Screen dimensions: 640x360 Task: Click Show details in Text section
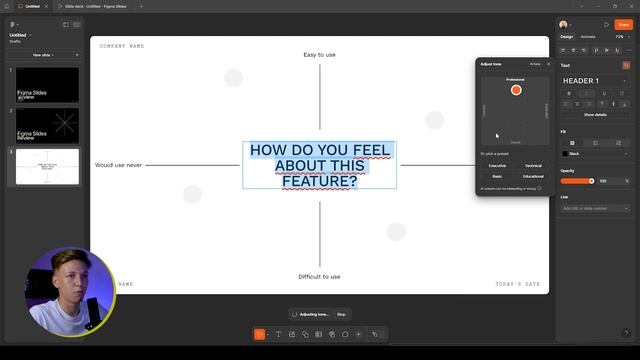(595, 115)
